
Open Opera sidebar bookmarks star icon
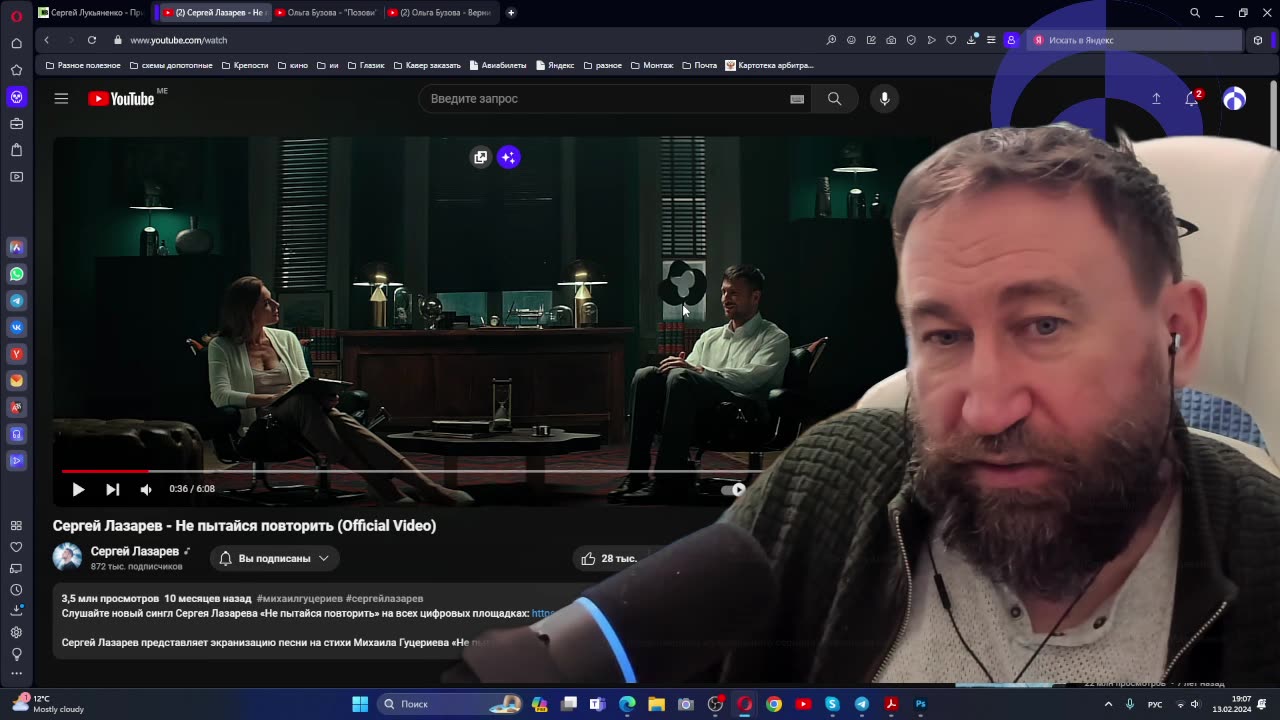point(16,70)
